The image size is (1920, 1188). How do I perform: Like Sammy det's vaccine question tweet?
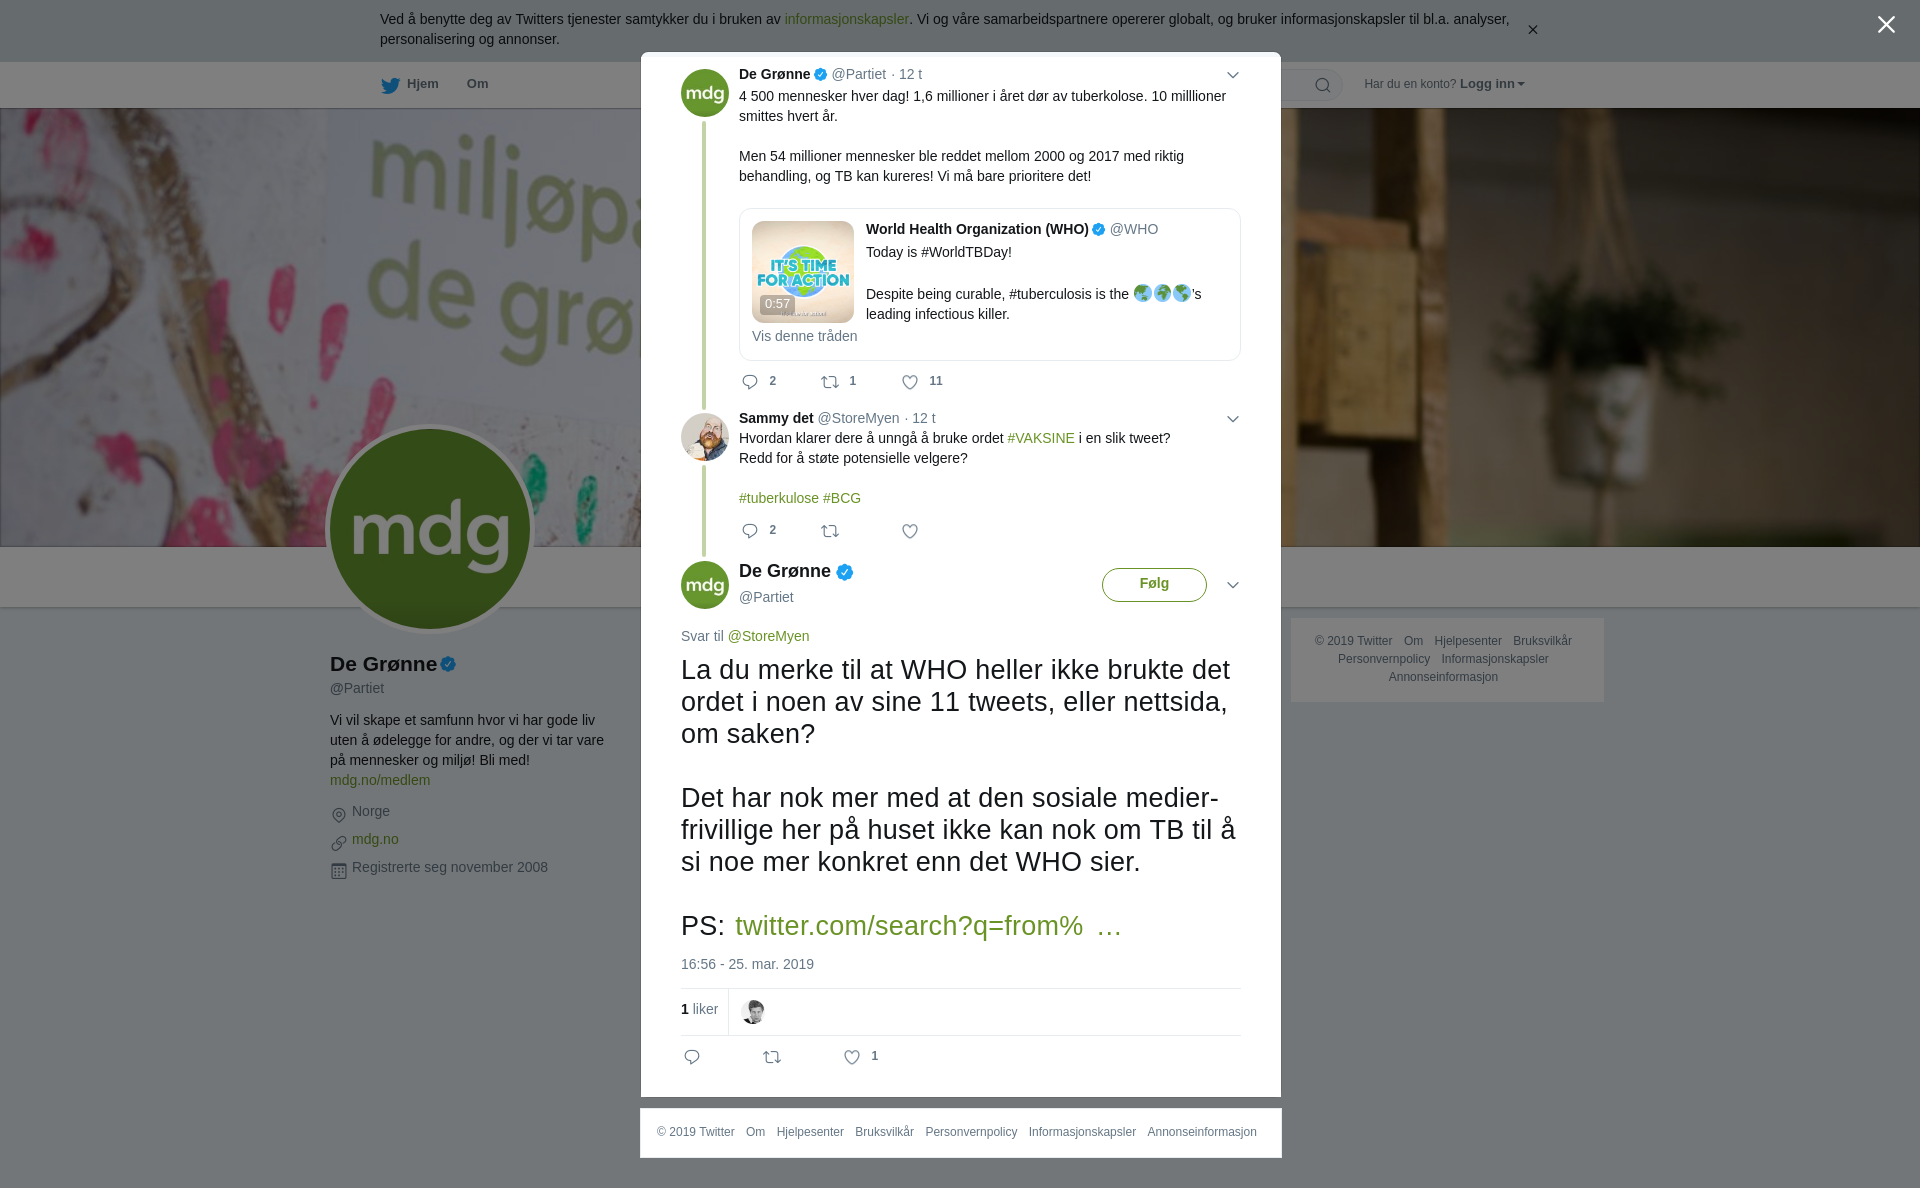tap(910, 531)
